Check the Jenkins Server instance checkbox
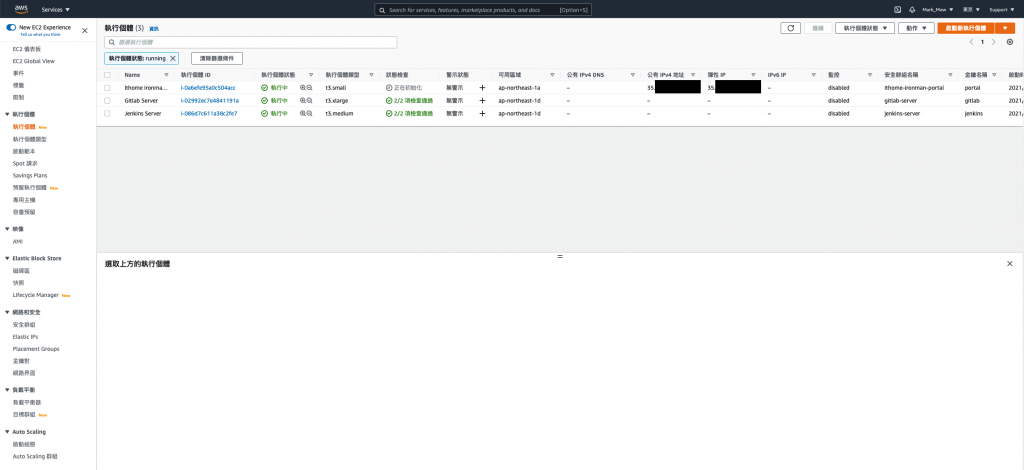 pos(107,113)
